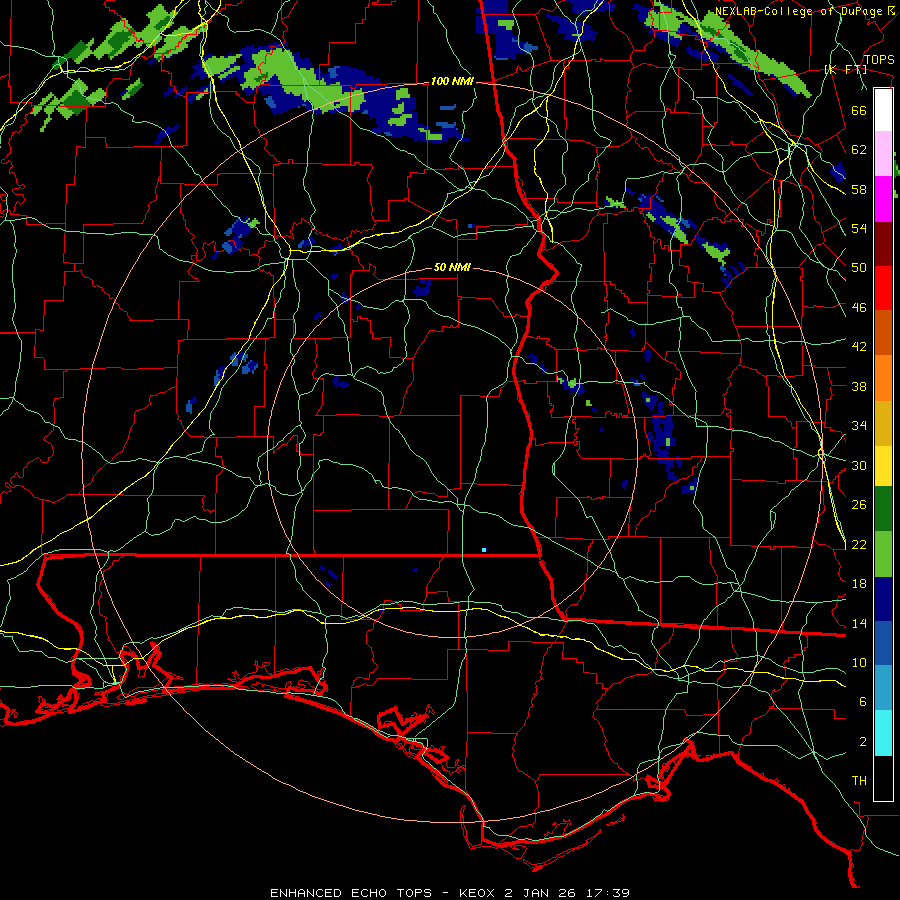Pick the 2 legend value
The image size is (900, 900).
(x=863, y=742)
